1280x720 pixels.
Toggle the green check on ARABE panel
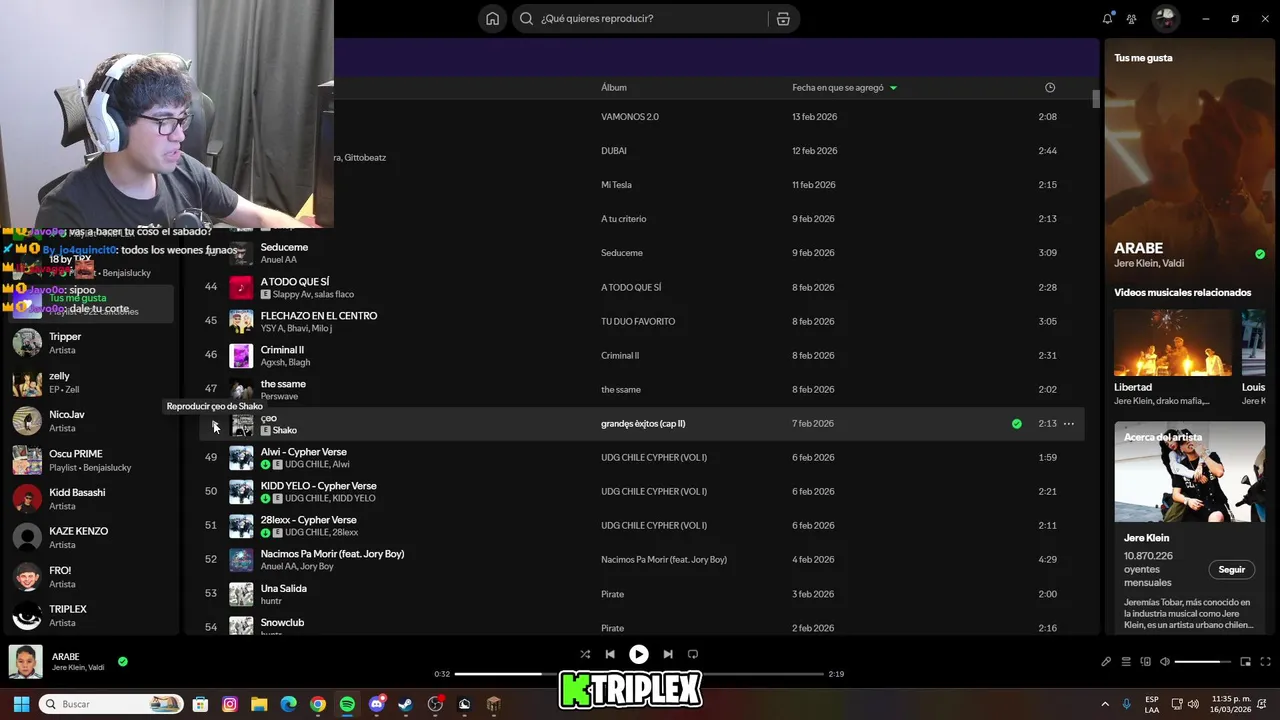coord(1260,254)
